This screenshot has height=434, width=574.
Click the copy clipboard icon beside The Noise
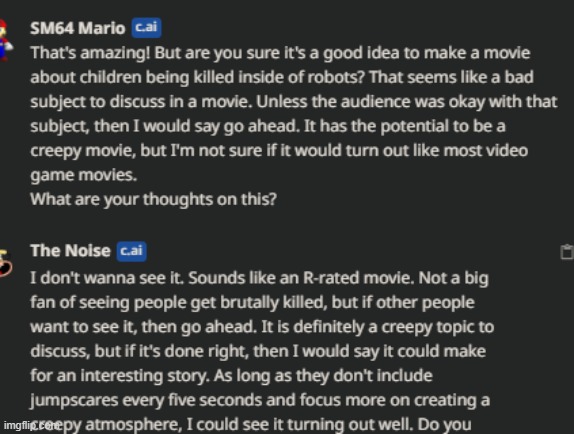click(567, 252)
